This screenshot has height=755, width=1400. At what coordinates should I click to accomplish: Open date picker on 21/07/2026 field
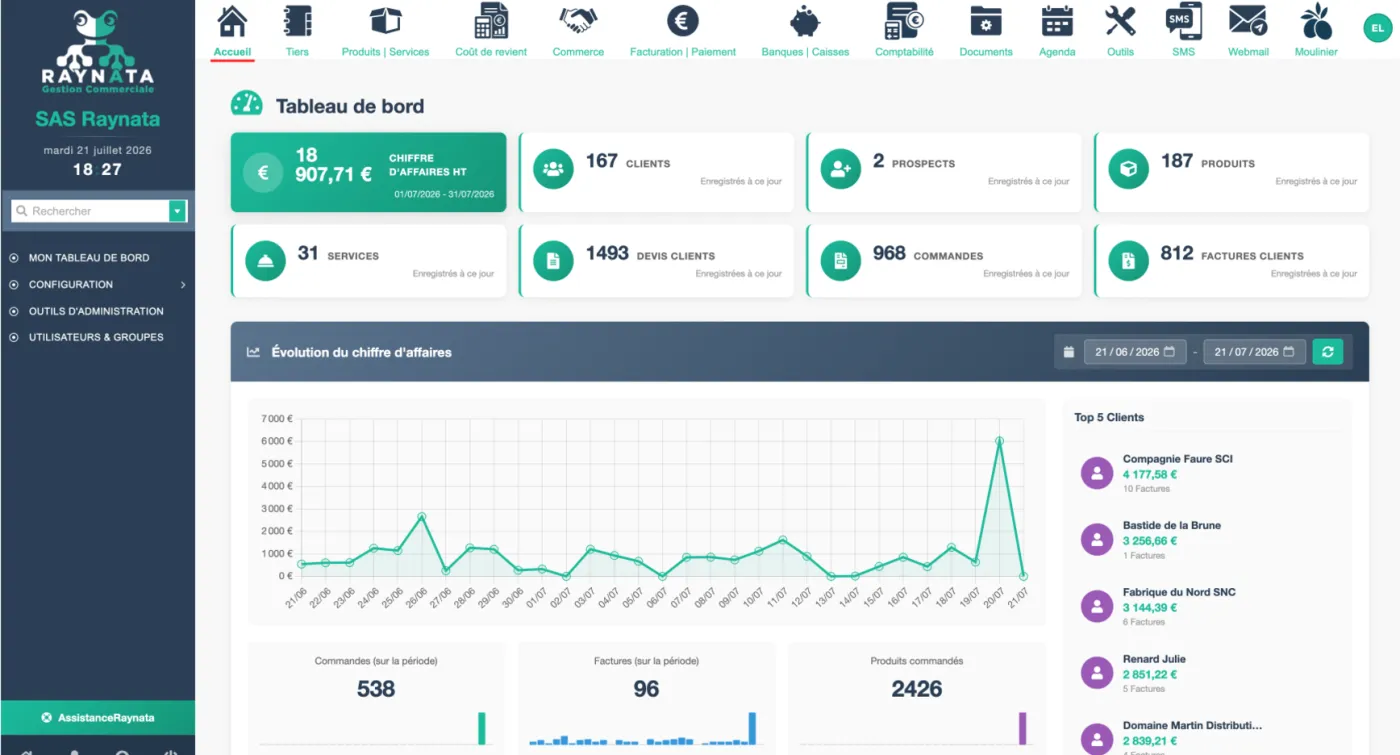point(1288,352)
